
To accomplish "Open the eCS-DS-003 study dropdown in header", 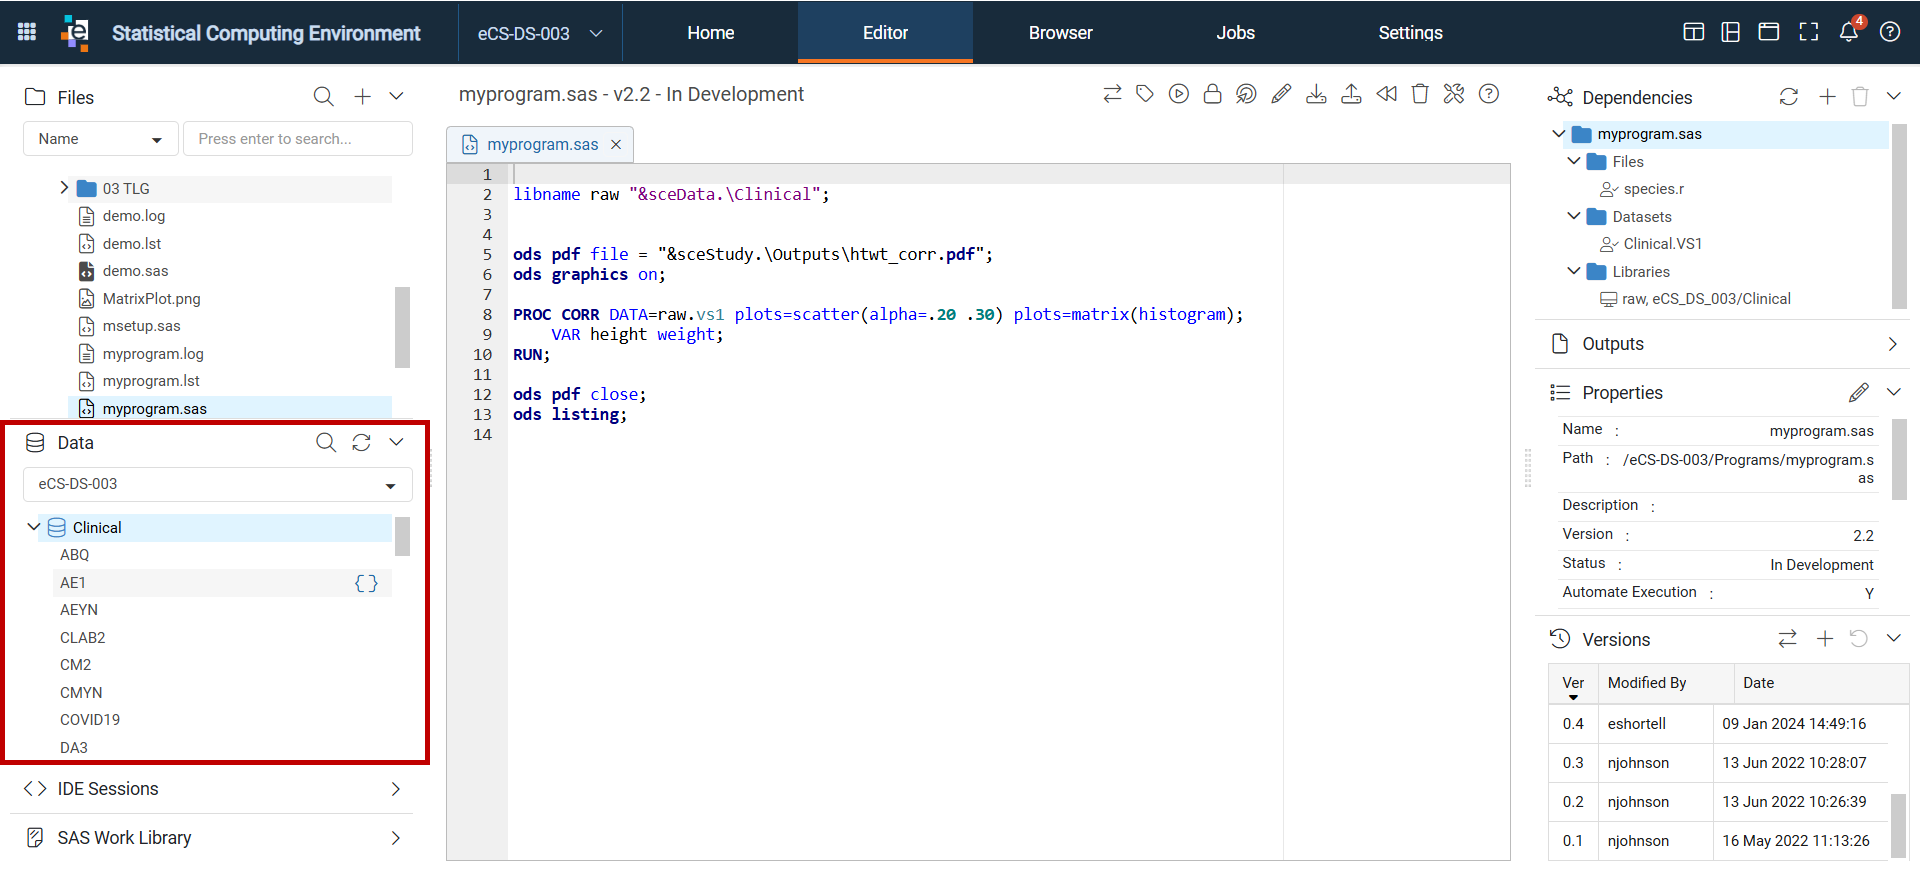I will click(540, 33).
